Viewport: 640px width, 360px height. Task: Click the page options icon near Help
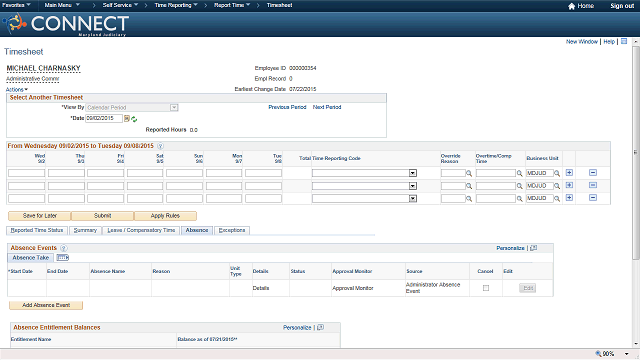tap(624, 41)
